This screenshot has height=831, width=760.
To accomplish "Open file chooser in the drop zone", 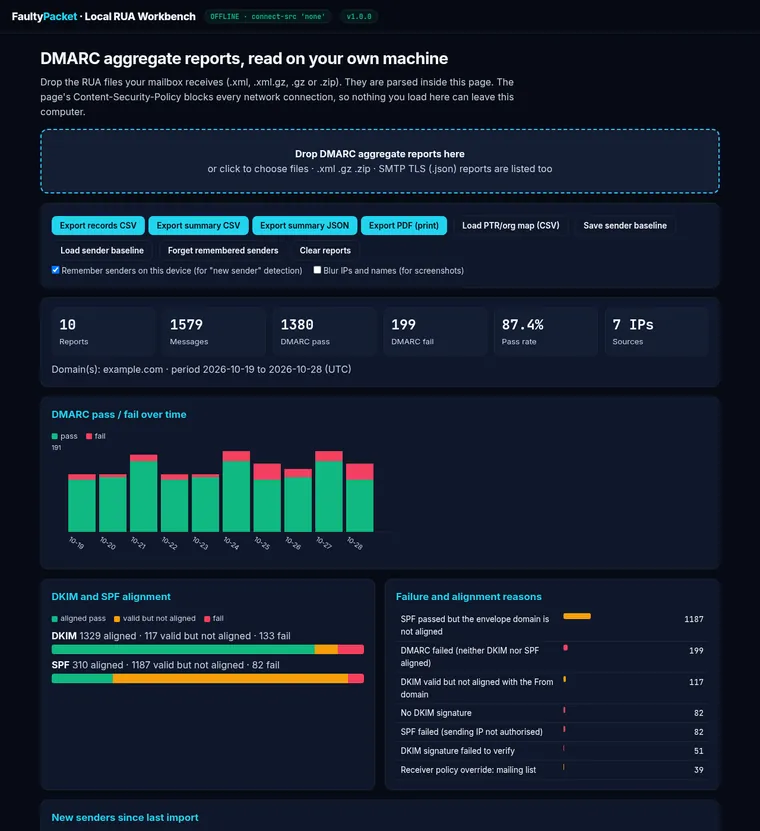I will pyautogui.click(x=379, y=161).
